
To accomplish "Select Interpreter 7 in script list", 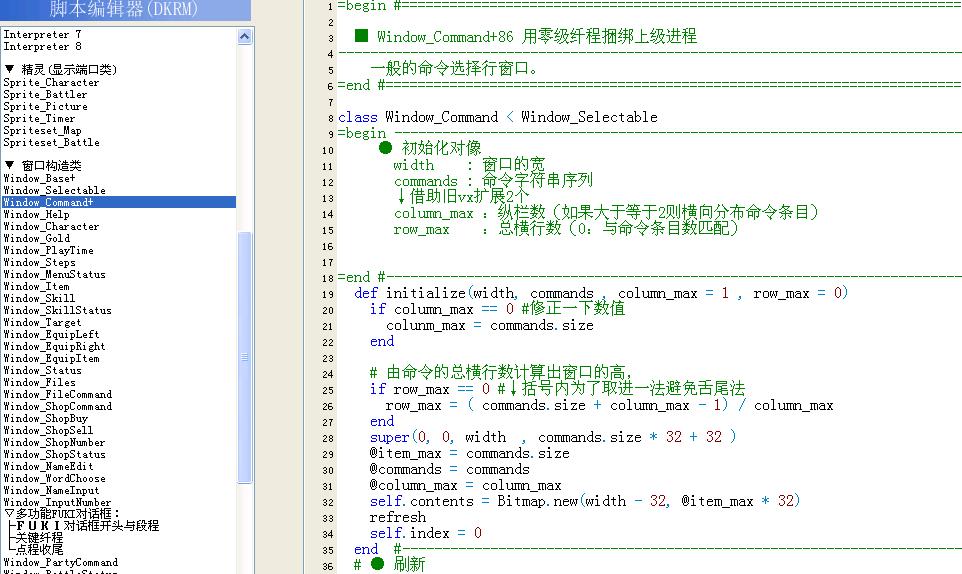I will 42,34.
